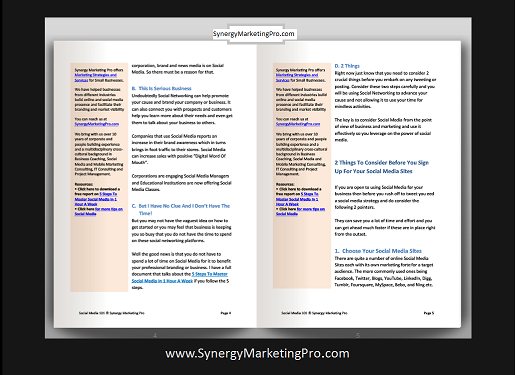Click footer 'Social Media 101' on page 4

point(112,313)
